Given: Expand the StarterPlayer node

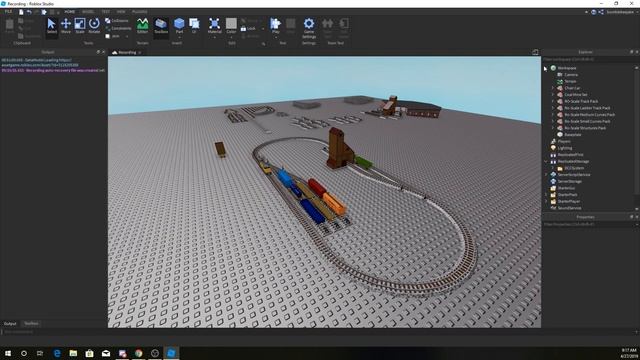Looking at the screenshot, I should point(546,201).
